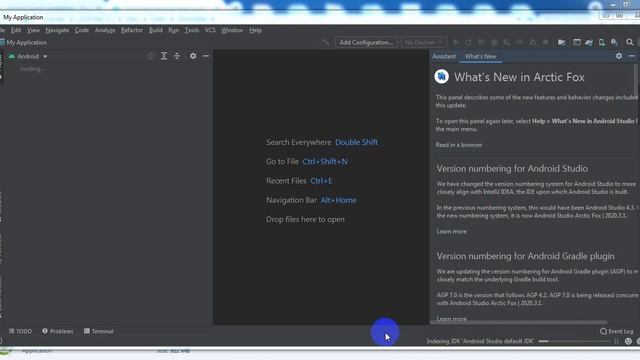This screenshot has height=360, width=640.
Task: Click the 'Navigation Bar' hint text
Action: click(291, 200)
